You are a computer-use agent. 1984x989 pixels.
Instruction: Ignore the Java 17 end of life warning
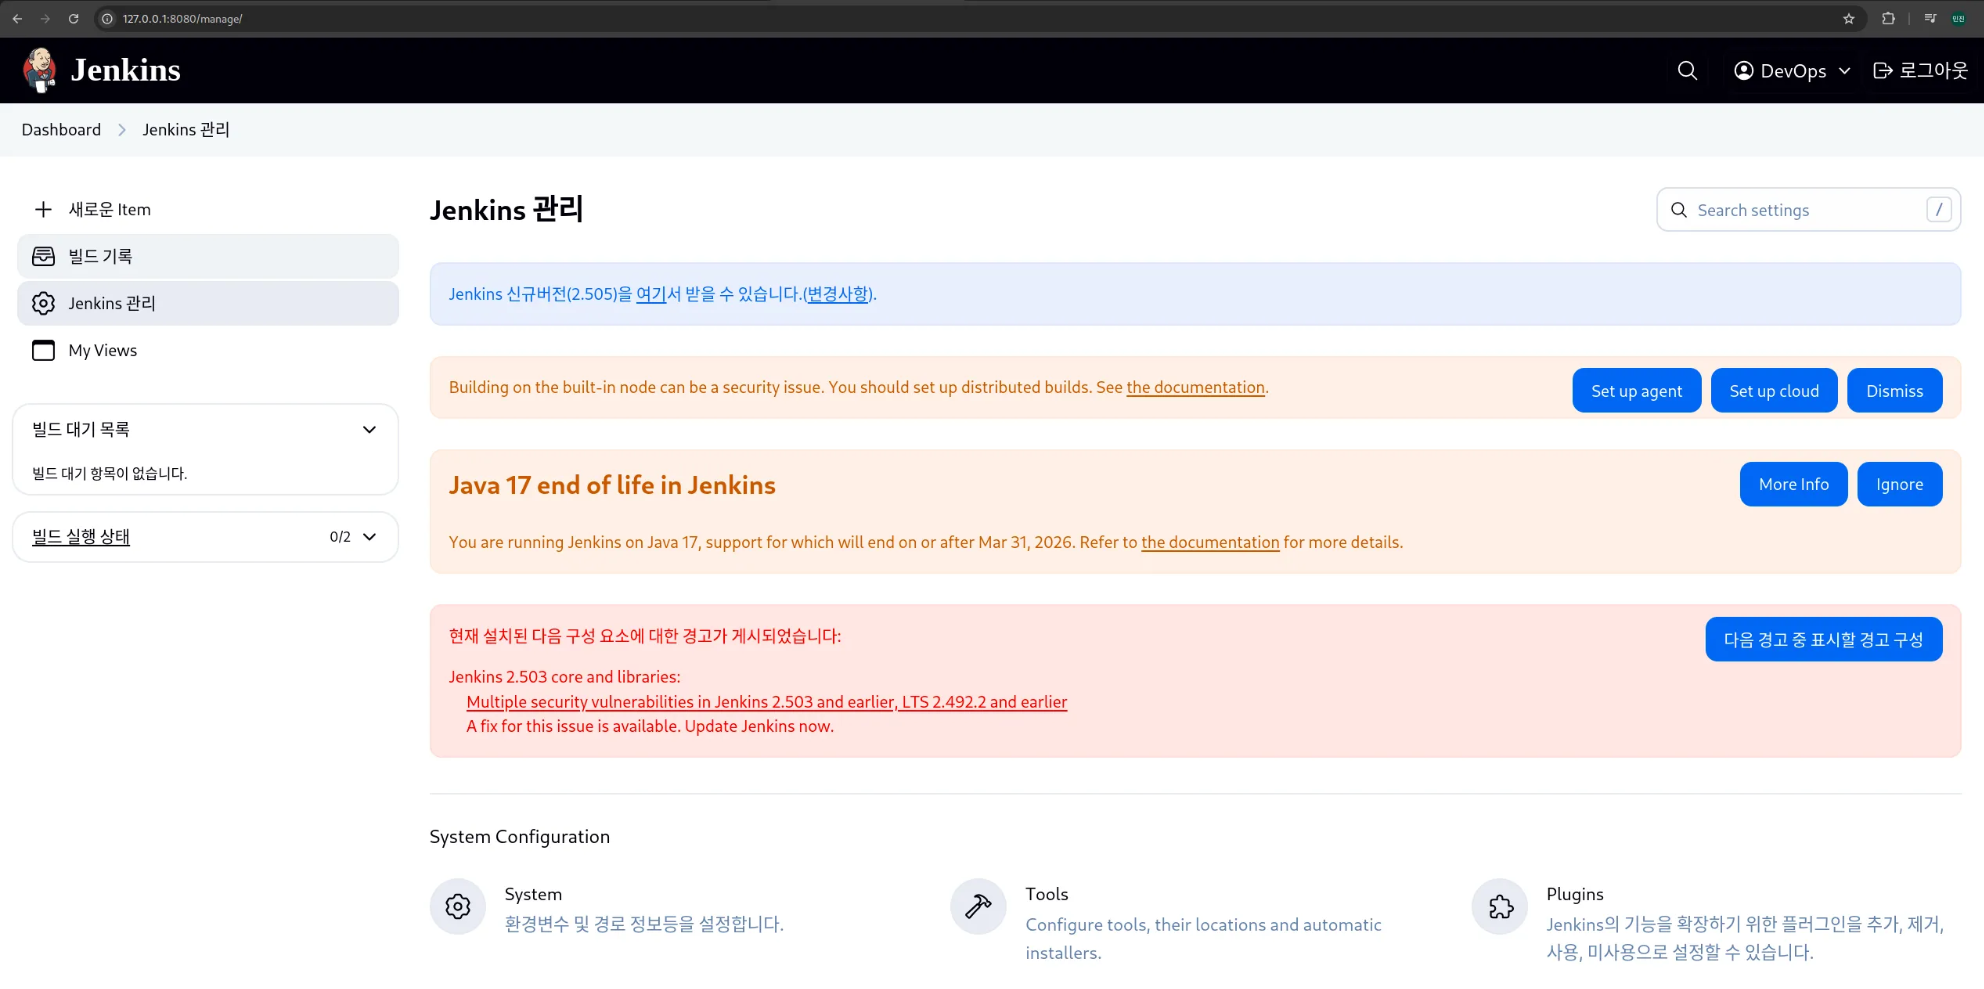(x=1899, y=484)
